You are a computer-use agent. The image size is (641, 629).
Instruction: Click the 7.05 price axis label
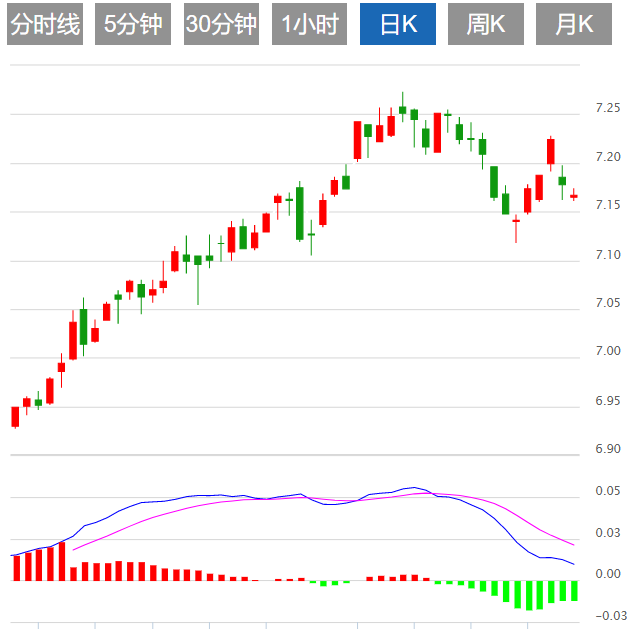[608, 303]
